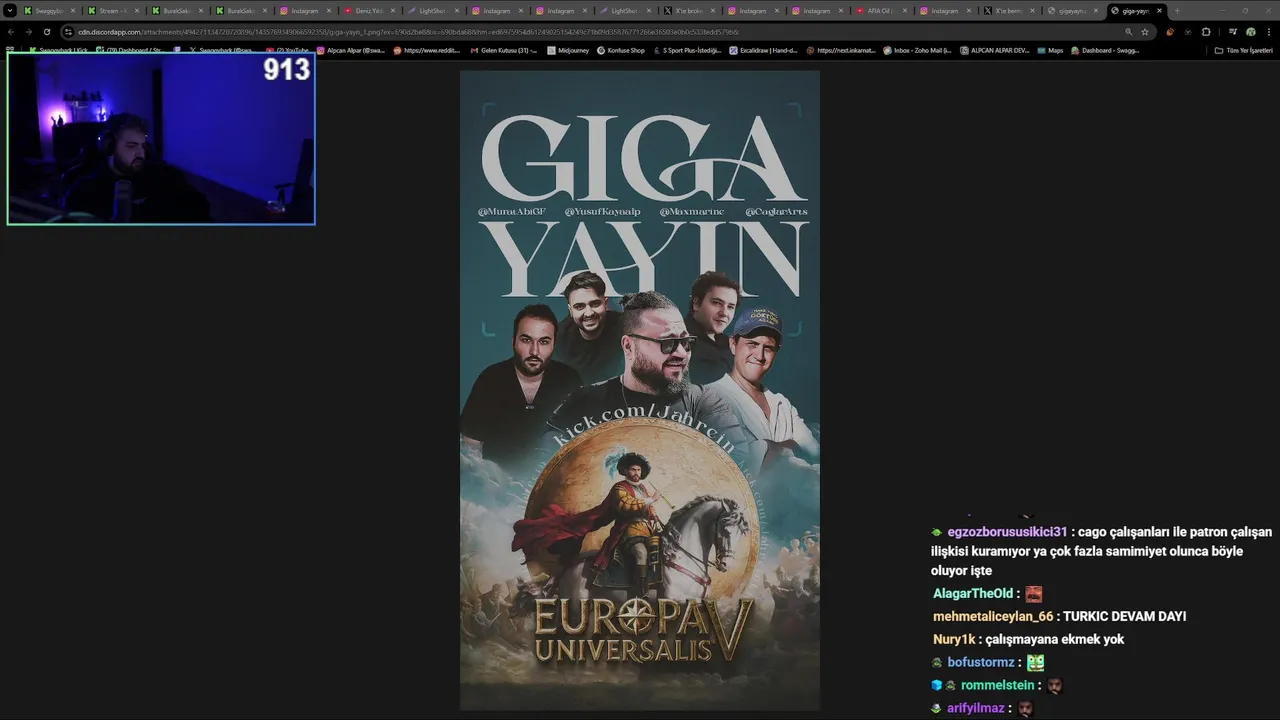Open the Chrome profile avatar

point(1250,32)
